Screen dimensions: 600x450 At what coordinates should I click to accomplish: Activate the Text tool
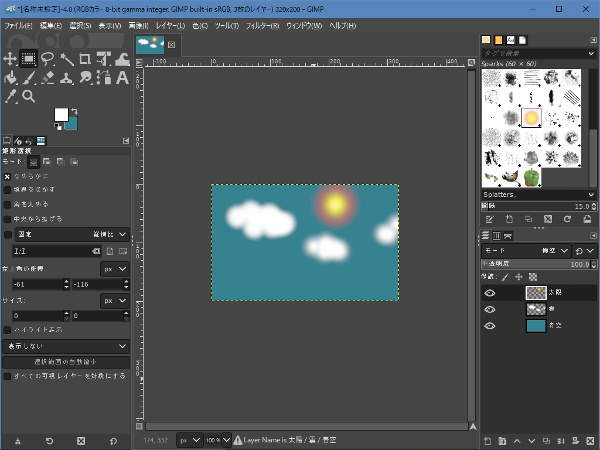tap(124, 77)
